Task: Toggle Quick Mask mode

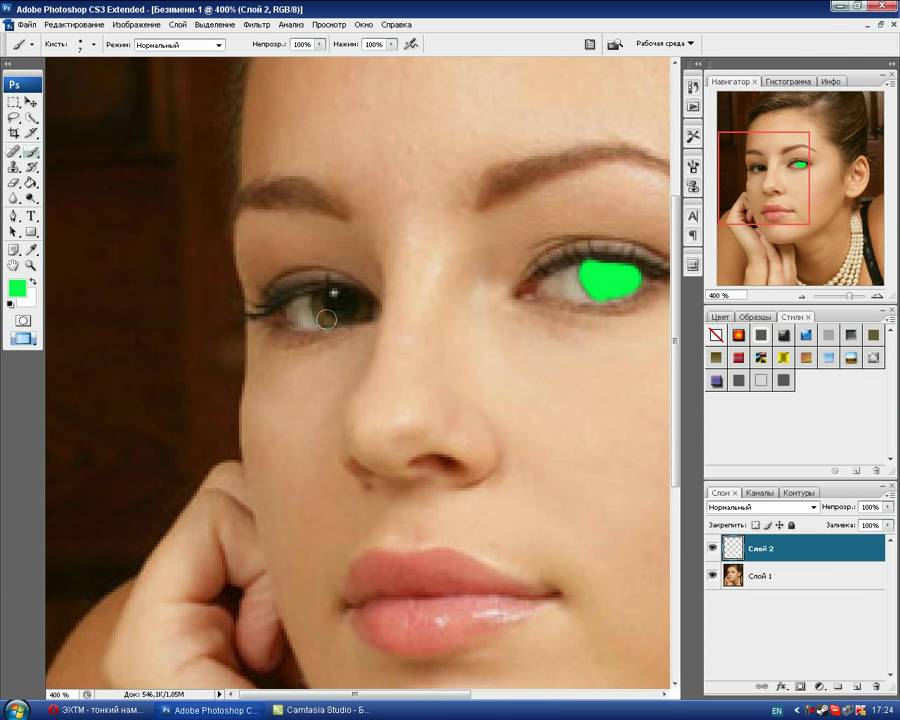Action: 23,320
